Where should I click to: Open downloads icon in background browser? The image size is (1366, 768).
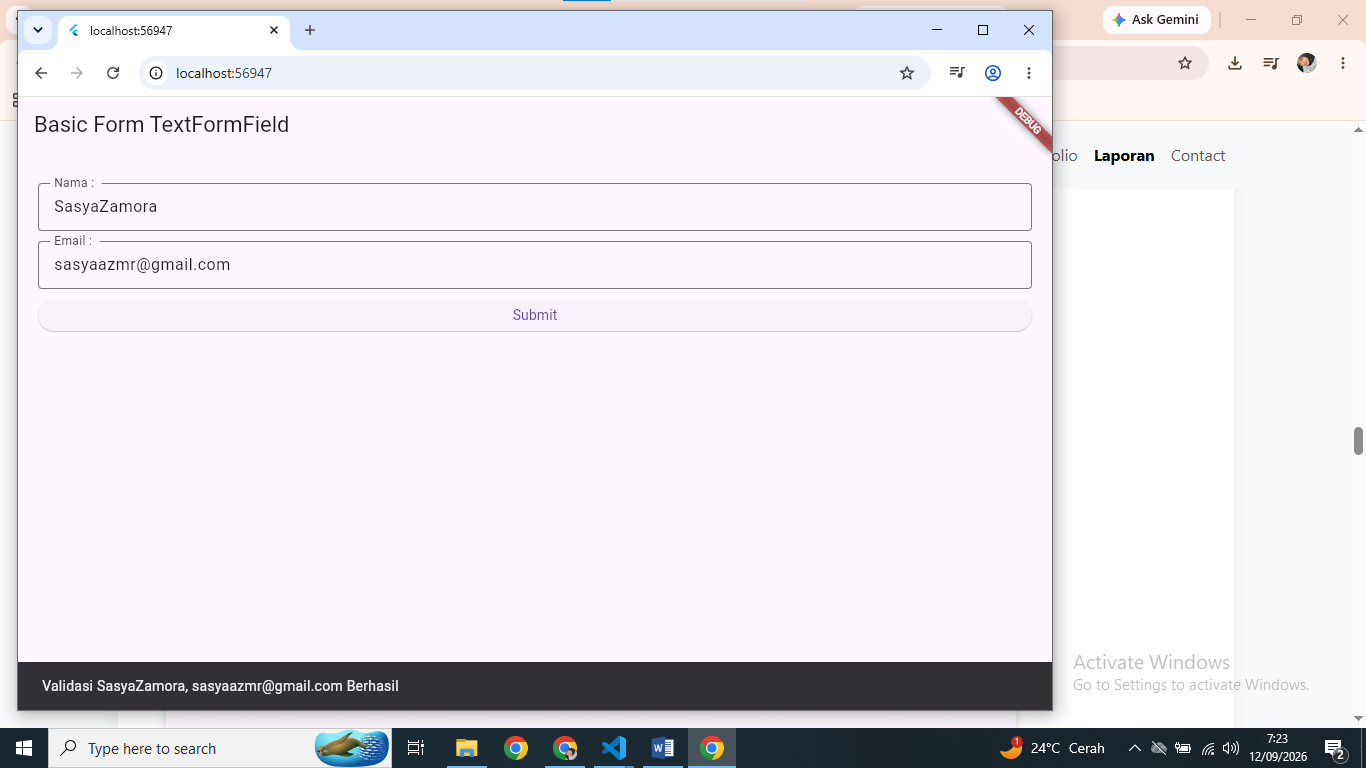click(1235, 63)
